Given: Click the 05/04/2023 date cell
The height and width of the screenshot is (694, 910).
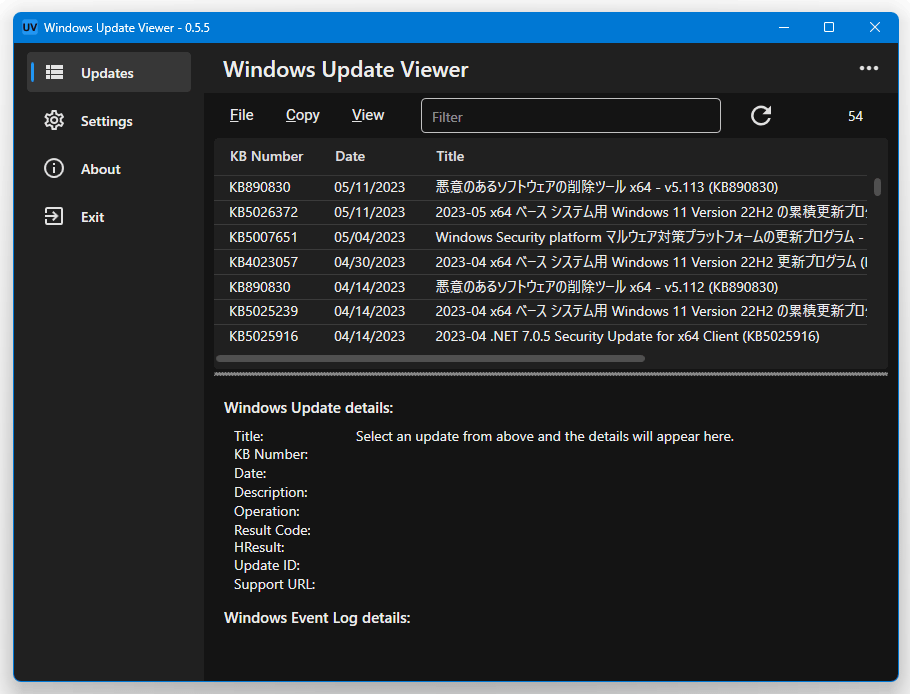Looking at the screenshot, I should (369, 237).
